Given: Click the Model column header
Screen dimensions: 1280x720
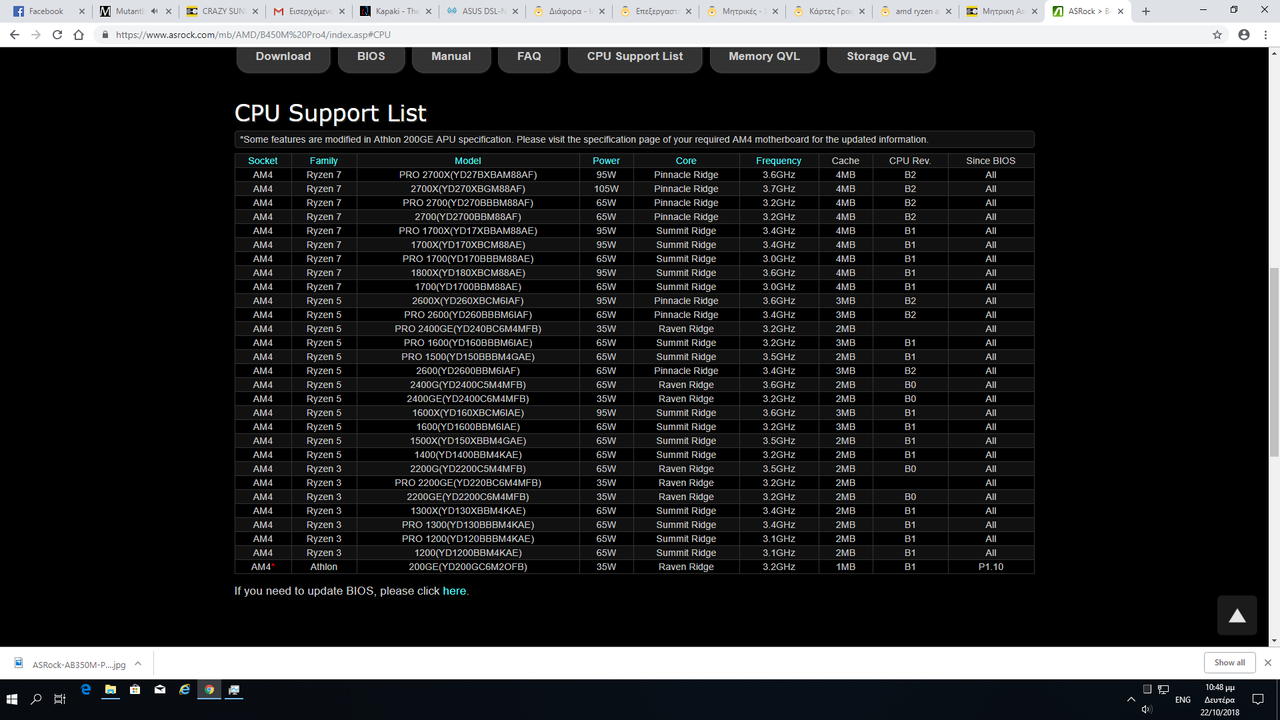Looking at the screenshot, I should pos(468,161).
